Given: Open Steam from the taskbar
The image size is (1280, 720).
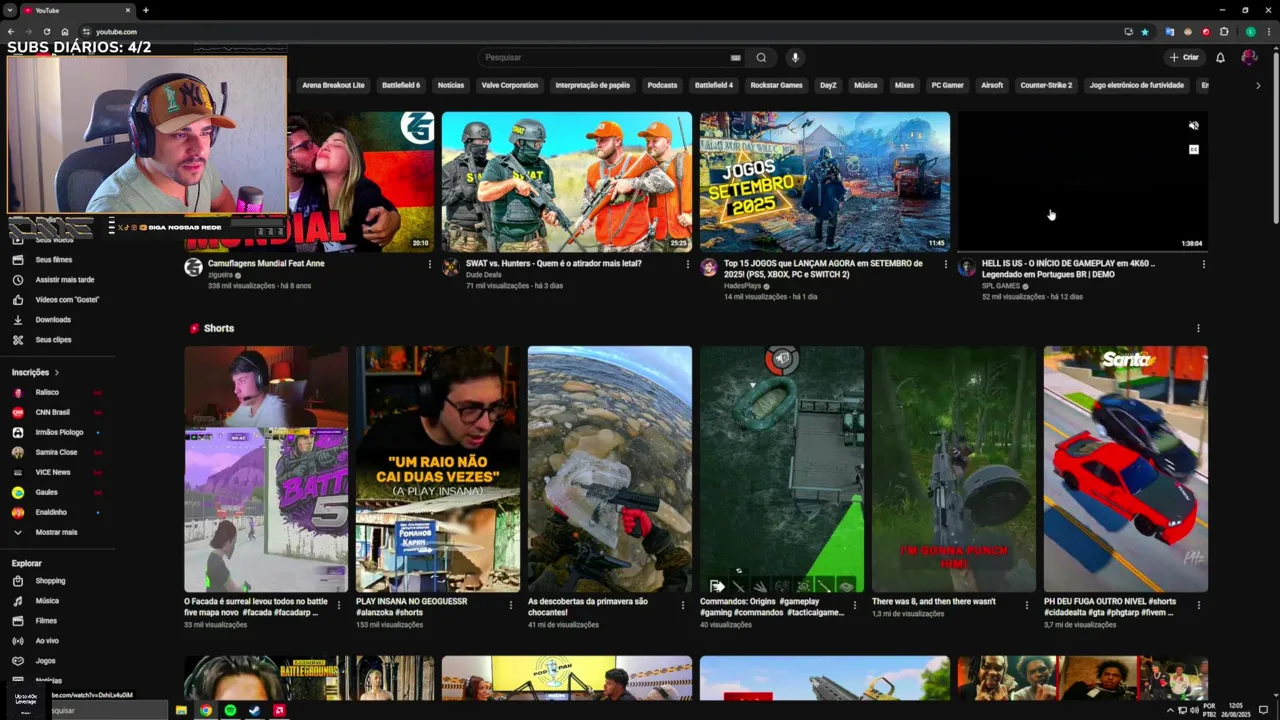Looking at the screenshot, I should (x=254, y=710).
